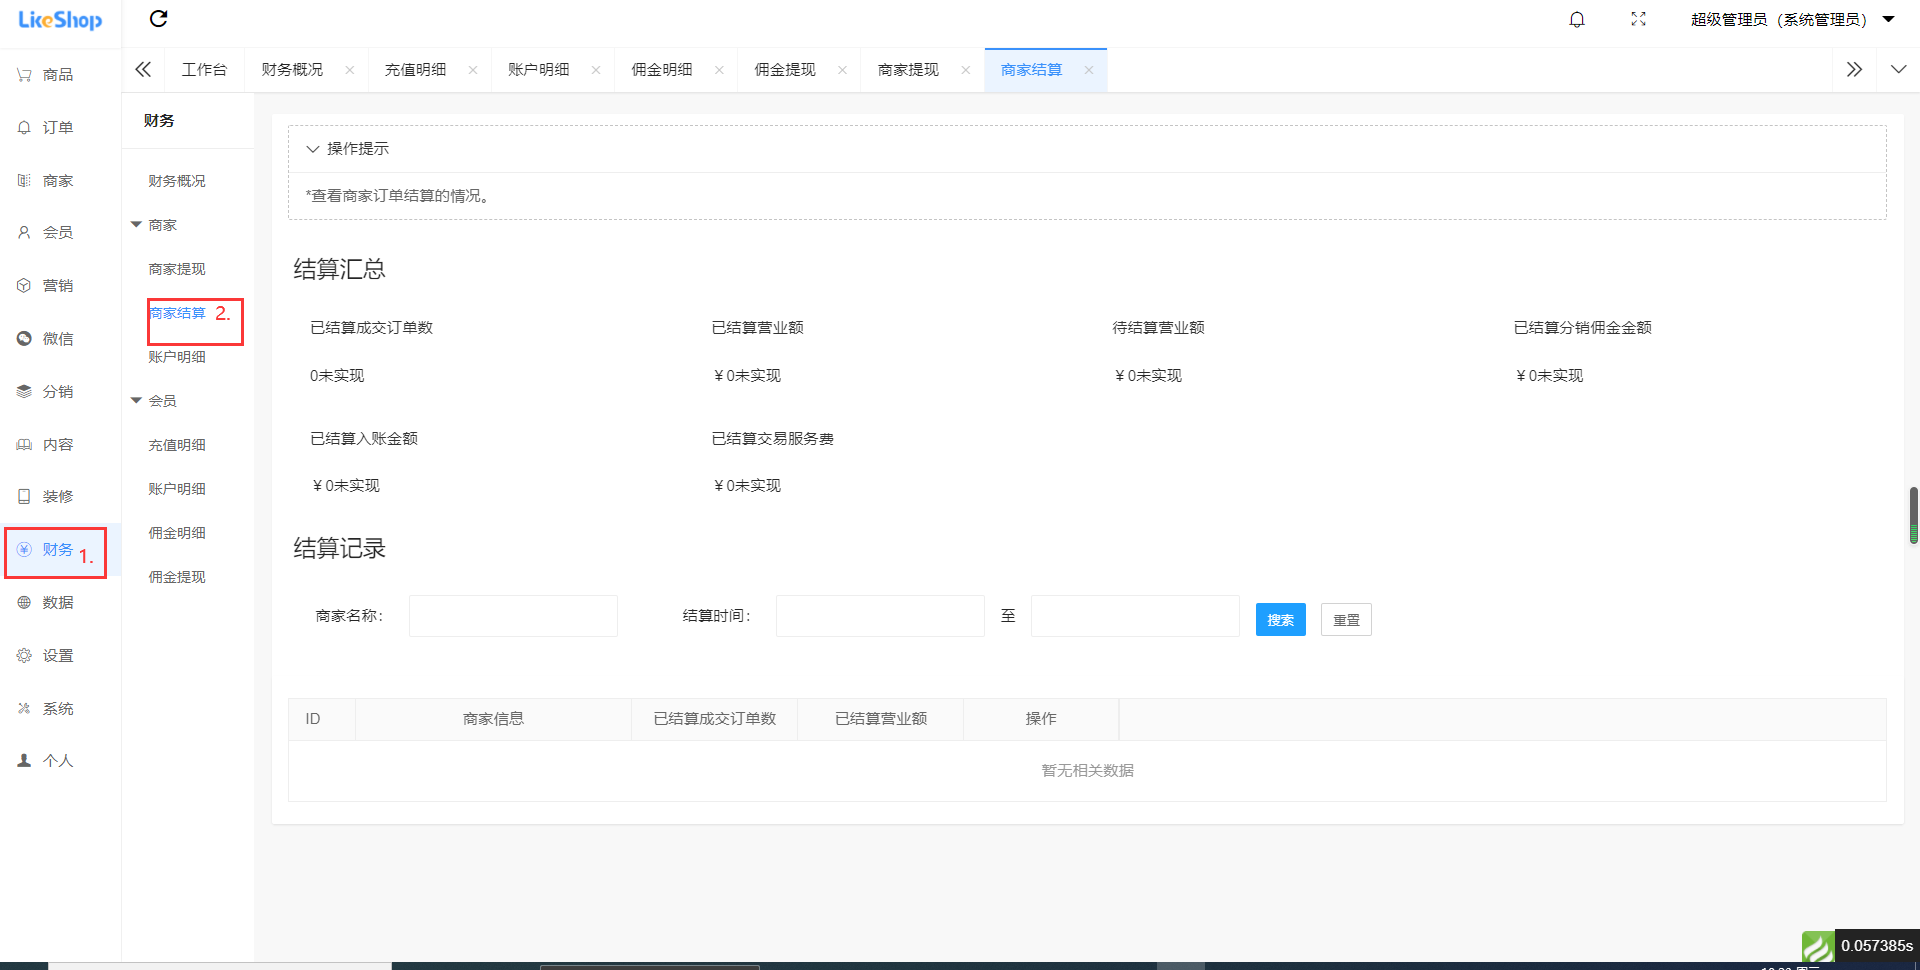Open 个人 in the sidebar

[58, 761]
